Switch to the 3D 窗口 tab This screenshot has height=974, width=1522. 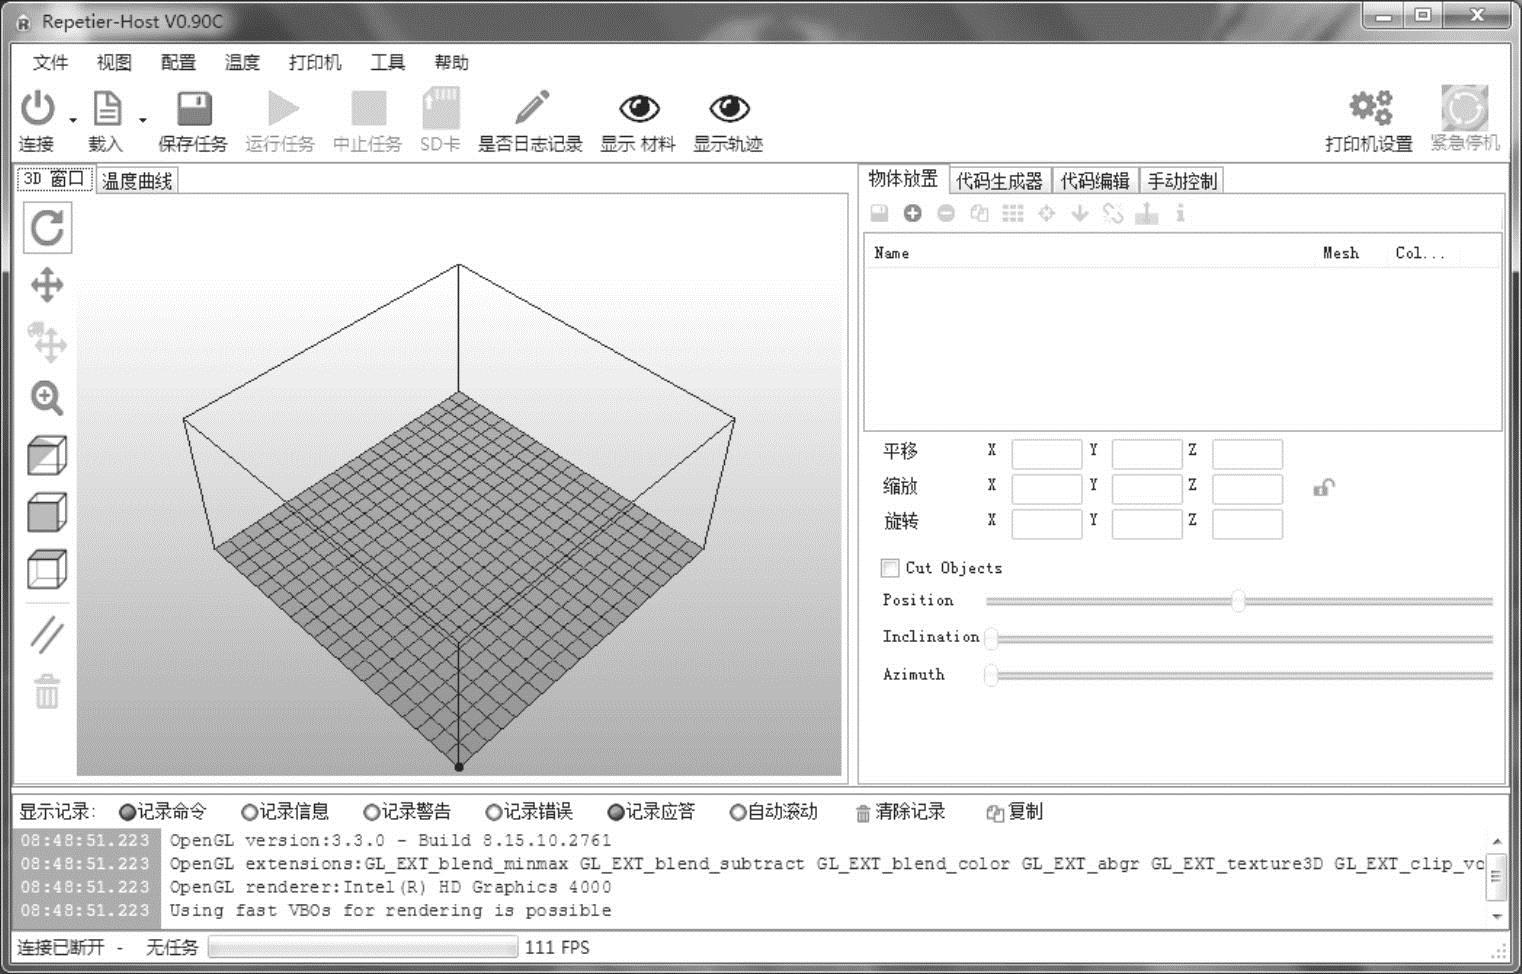coord(55,179)
